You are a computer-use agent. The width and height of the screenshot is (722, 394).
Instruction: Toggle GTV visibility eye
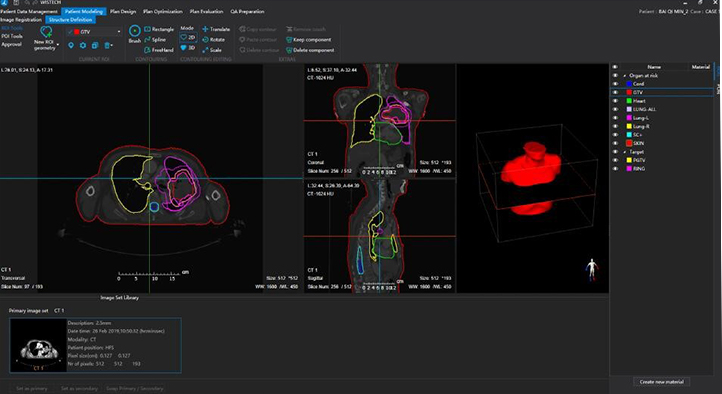[615, 93]
